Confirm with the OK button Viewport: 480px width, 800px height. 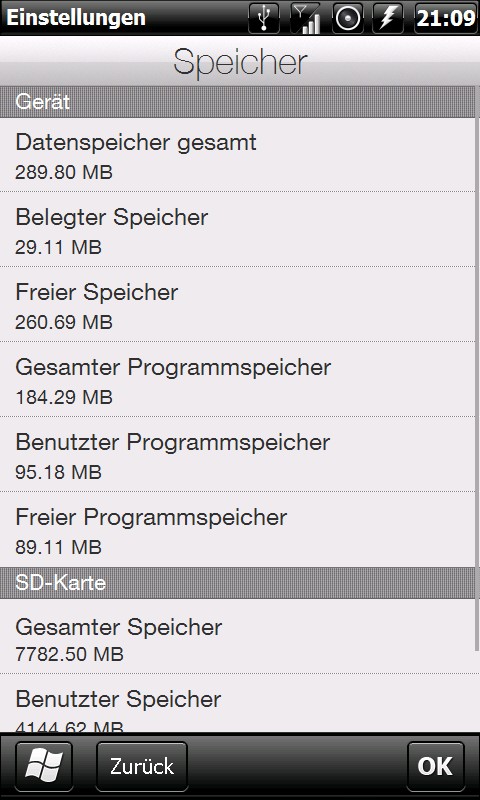436,766
